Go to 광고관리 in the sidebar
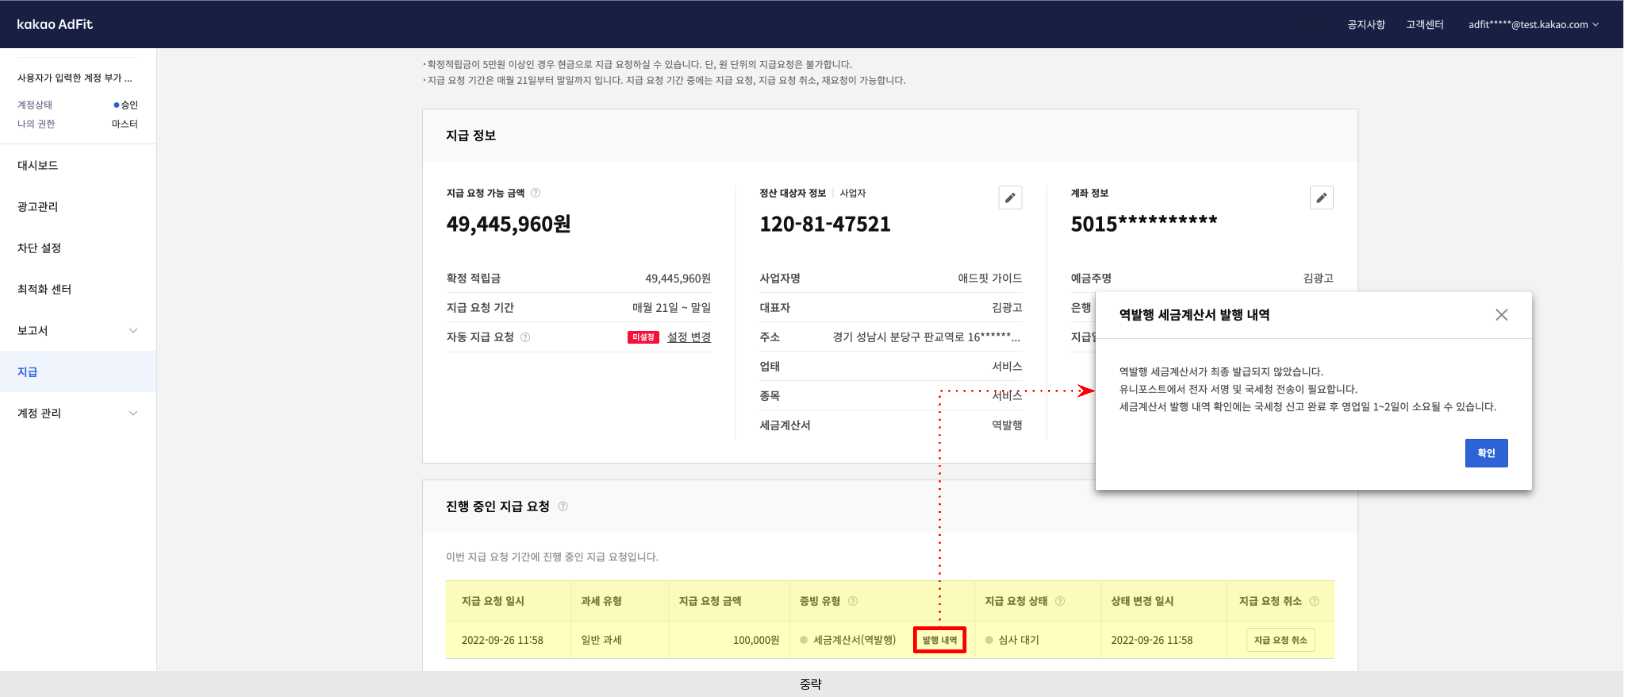Viewport: 1625px width, 697px height. (38, 207)
